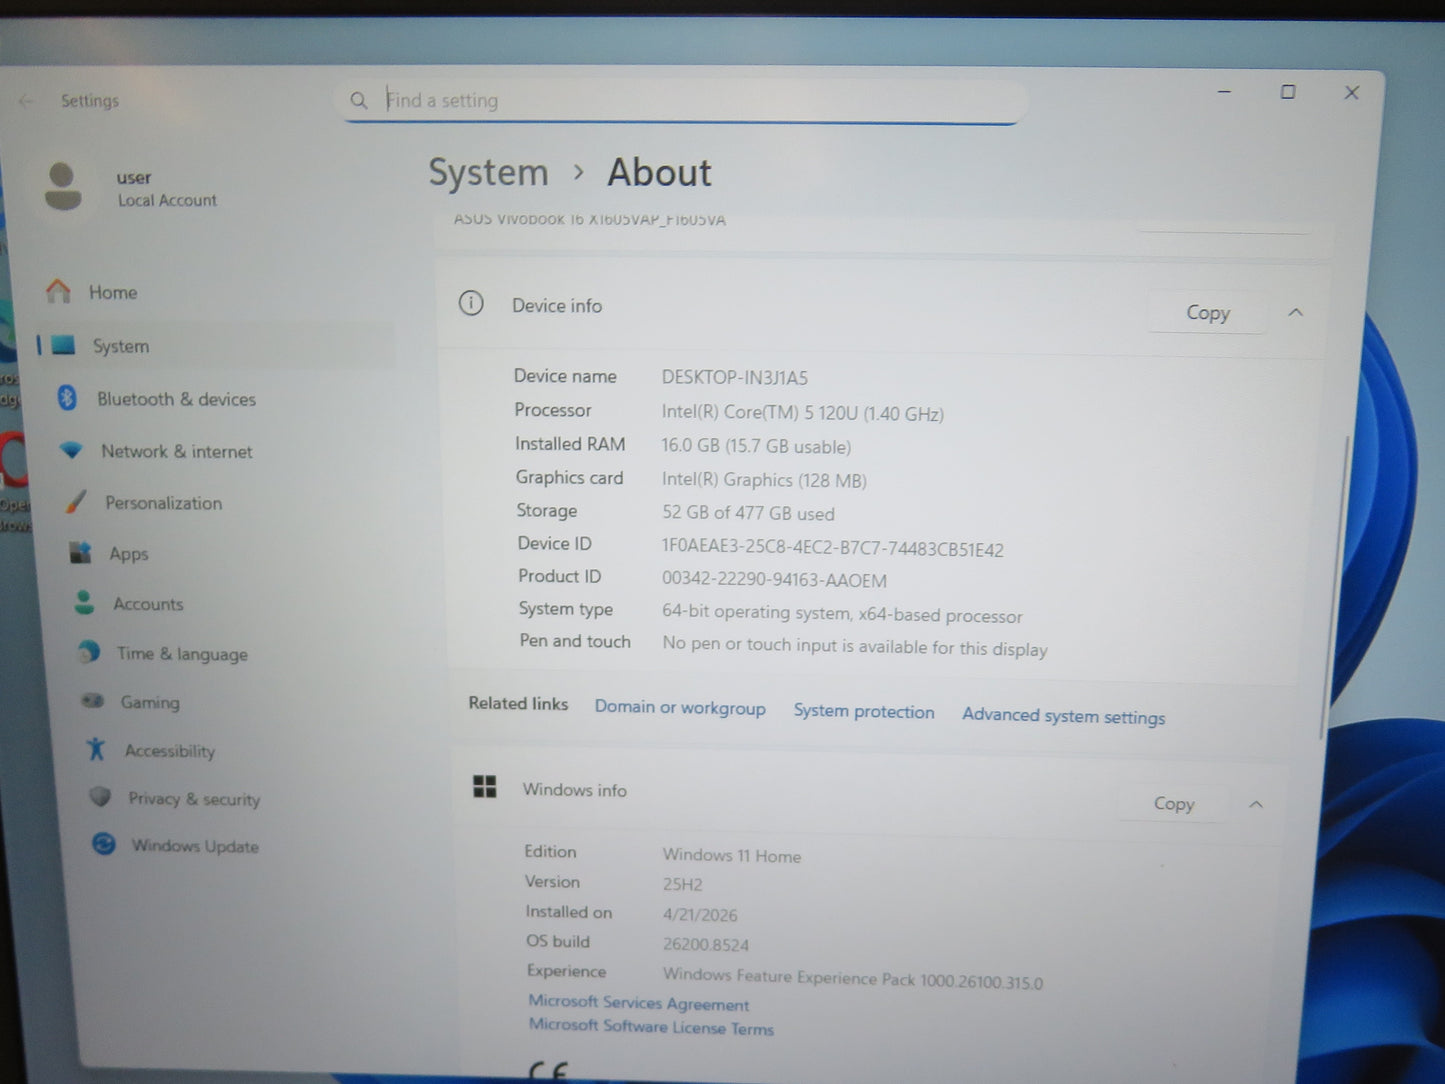
Task: Click the Bluetooth icon in sidebar
Action: (x=67, y=398)
